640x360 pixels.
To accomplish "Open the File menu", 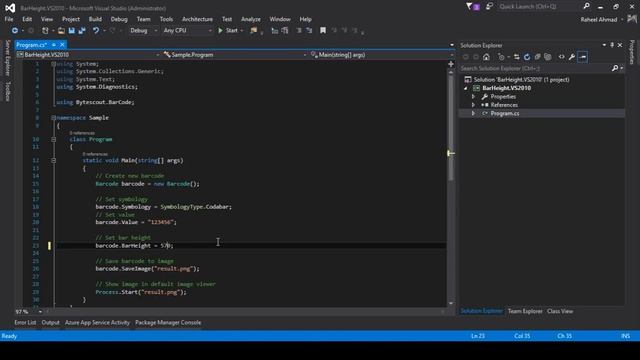I will coord(9,19).
